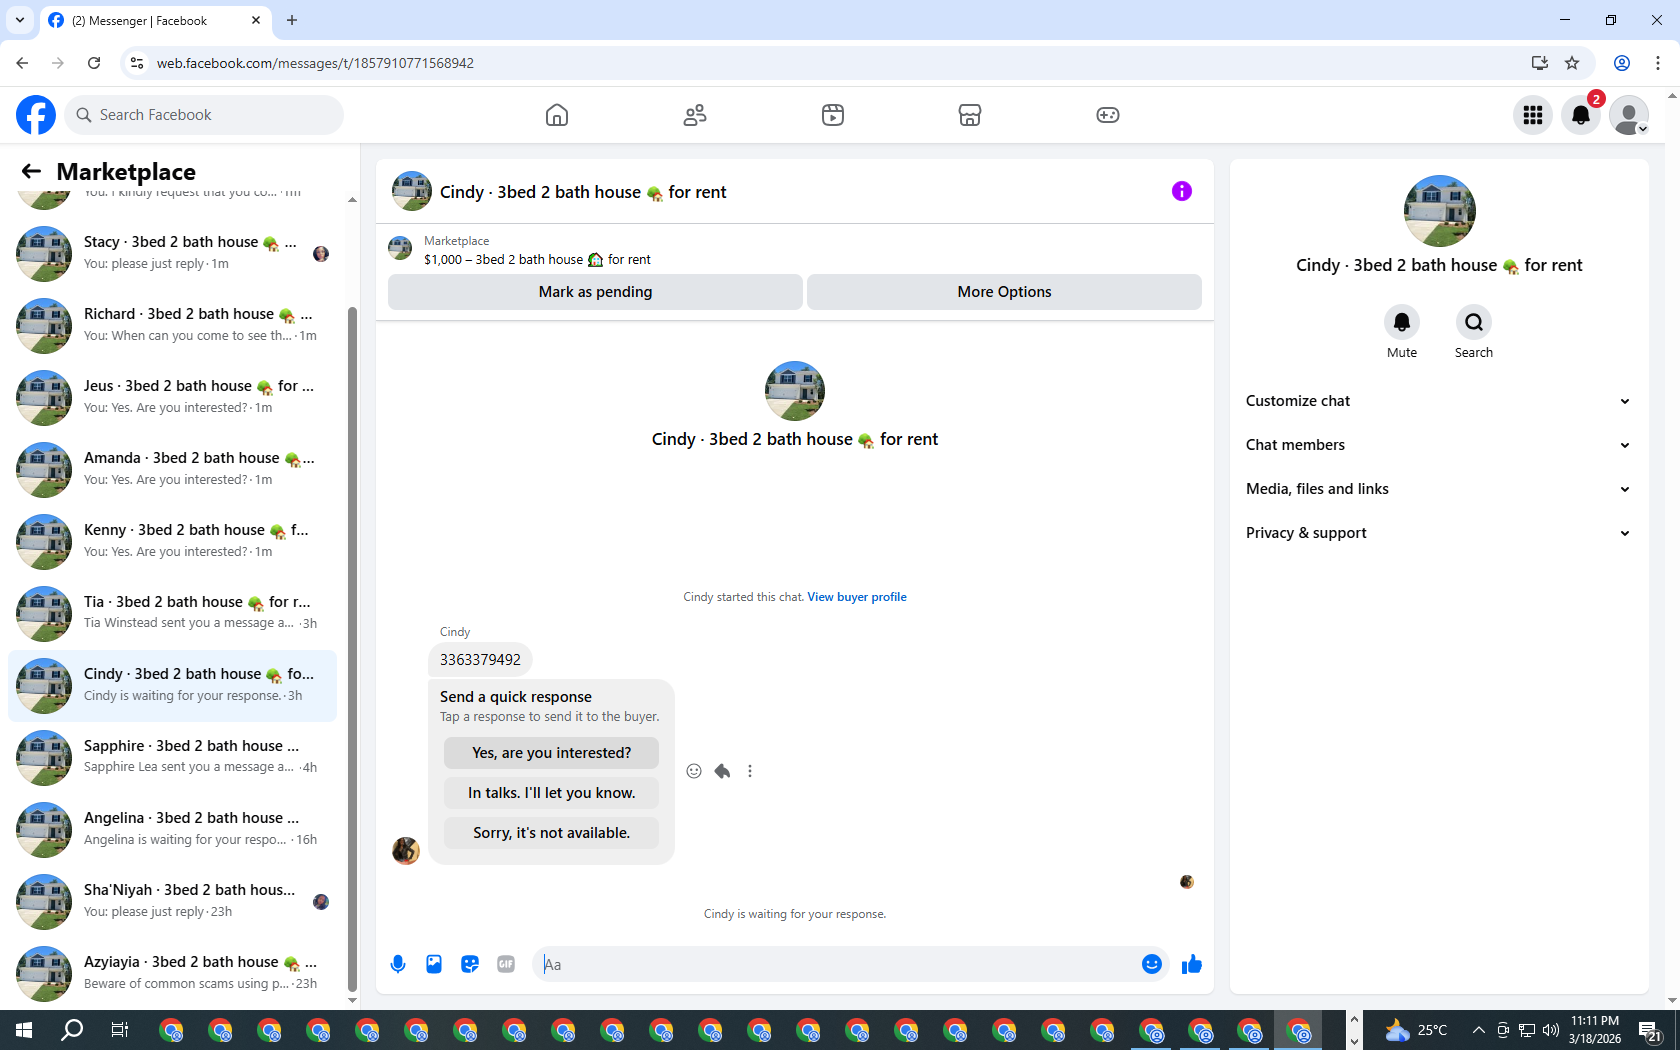
Task: Open more options dots beside message
Action: coord(750,771)
